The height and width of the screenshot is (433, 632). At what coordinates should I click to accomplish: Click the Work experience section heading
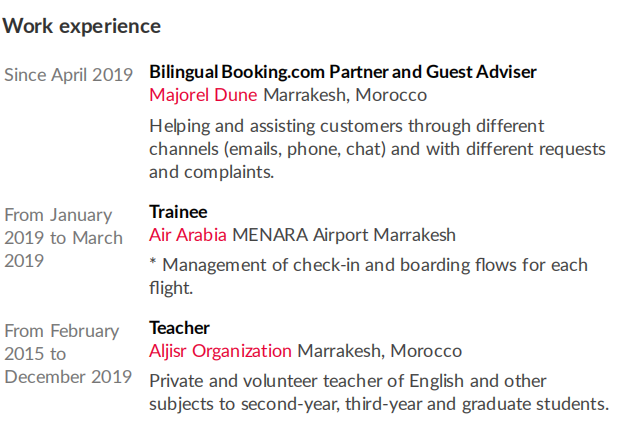point(82,26)
